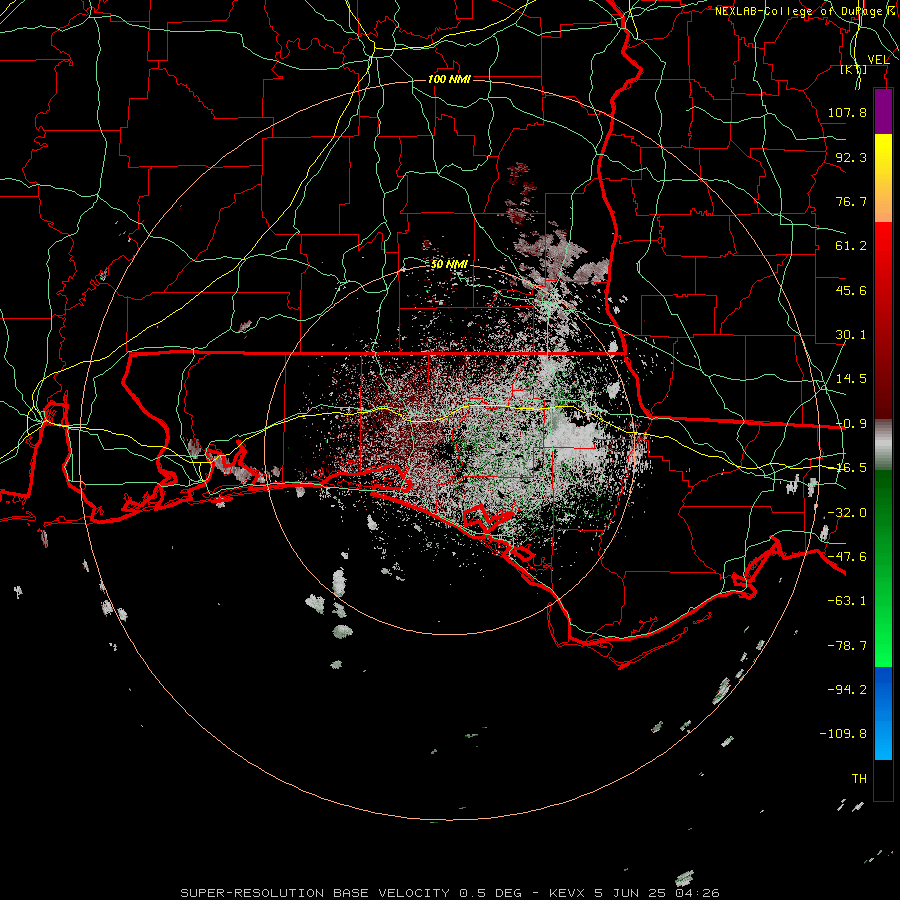Select the 45.6 value on velocity scale
The height and width of the screenshot is (900, 900).
click(851, 290)
